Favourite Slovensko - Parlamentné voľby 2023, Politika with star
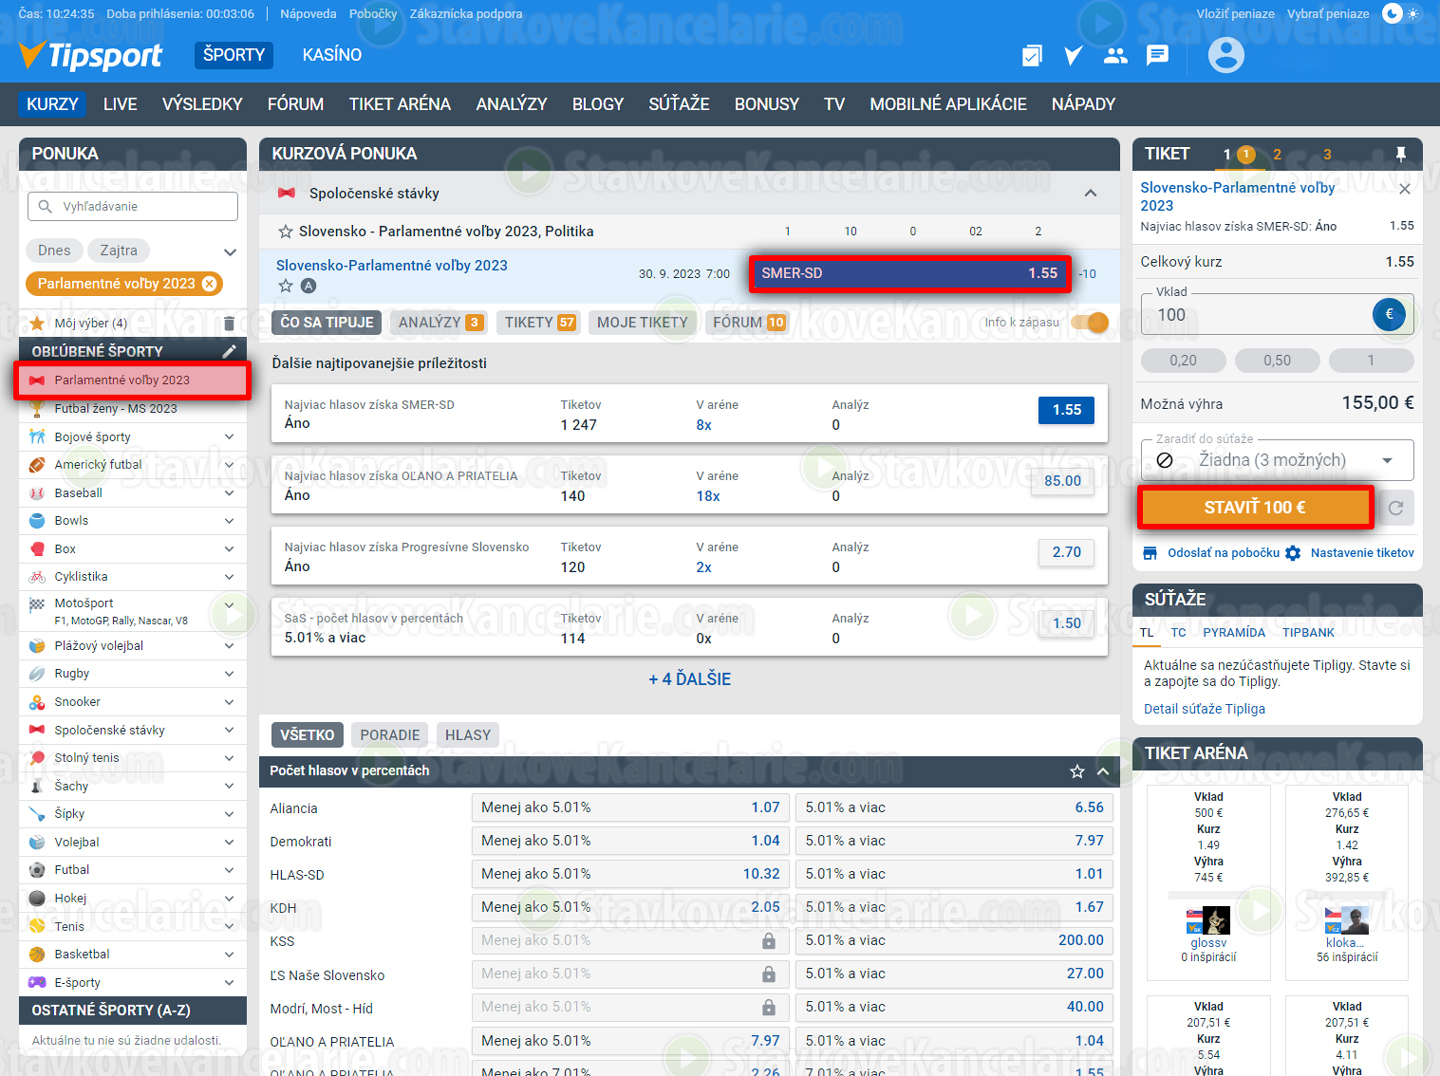 click(286, 231)
